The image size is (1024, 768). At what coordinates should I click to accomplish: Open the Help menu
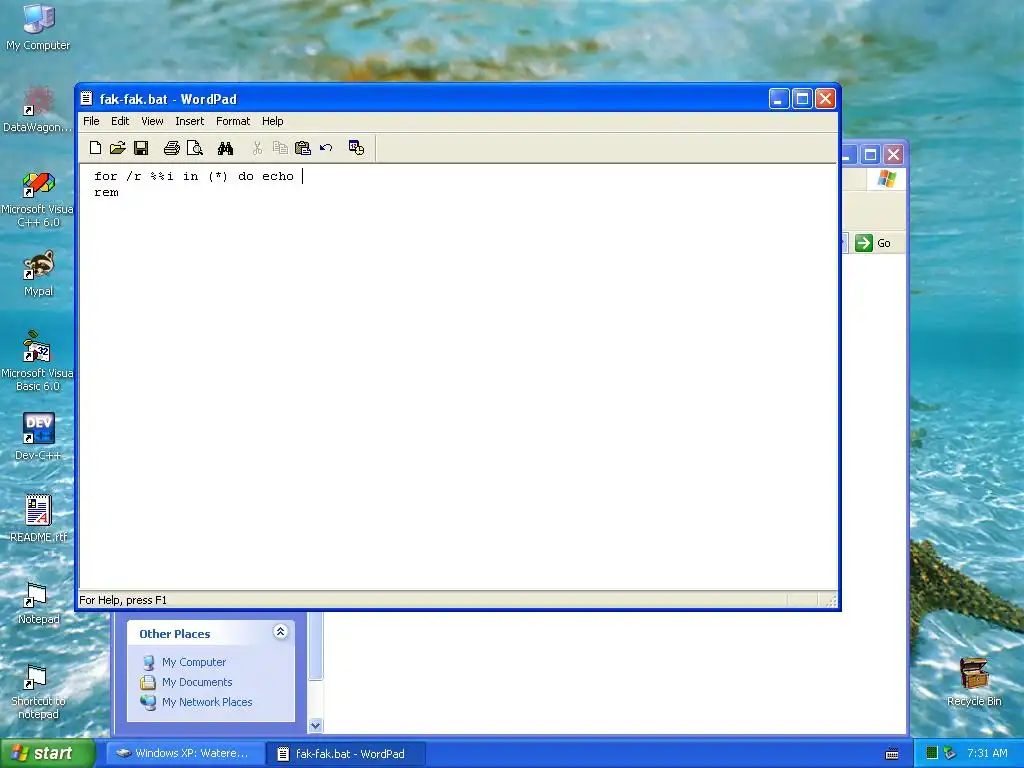[x=272, y=121]
